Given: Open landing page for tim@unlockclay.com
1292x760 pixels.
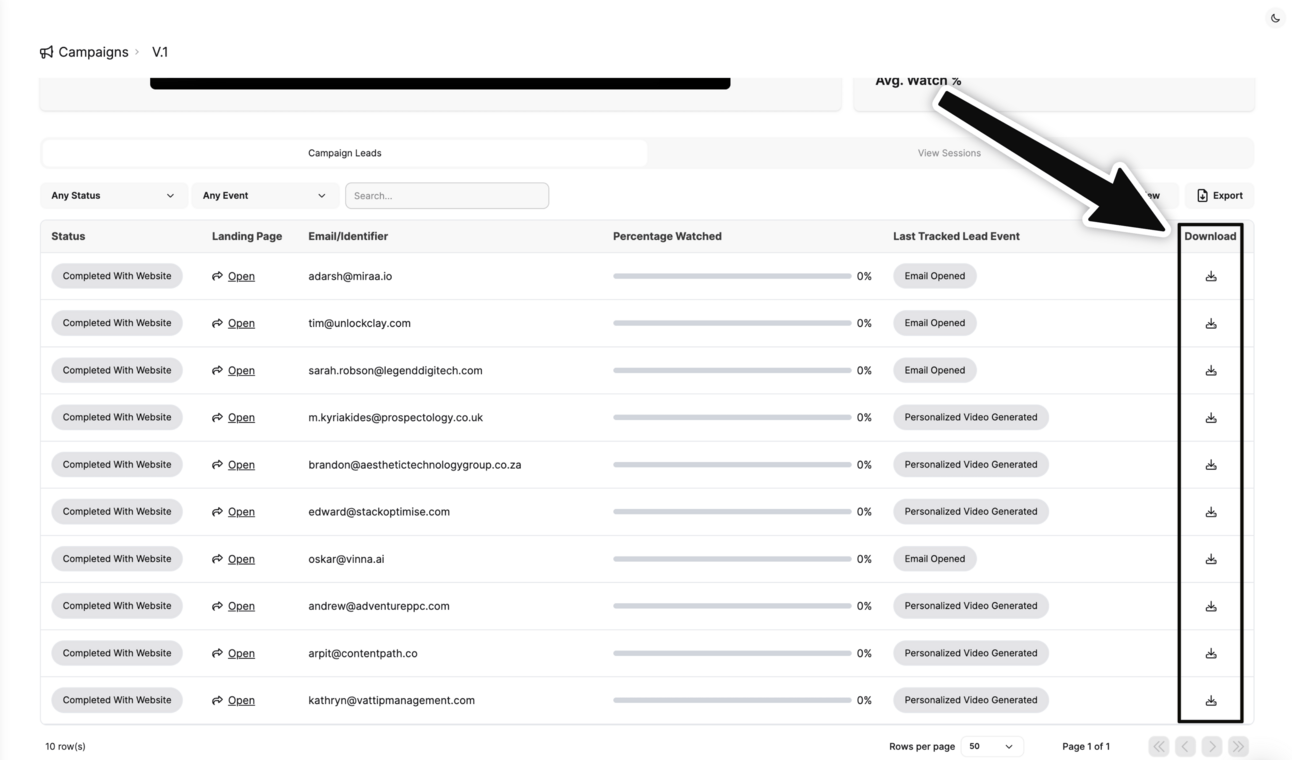Looking at the screenshot, I should click(233, 323).
